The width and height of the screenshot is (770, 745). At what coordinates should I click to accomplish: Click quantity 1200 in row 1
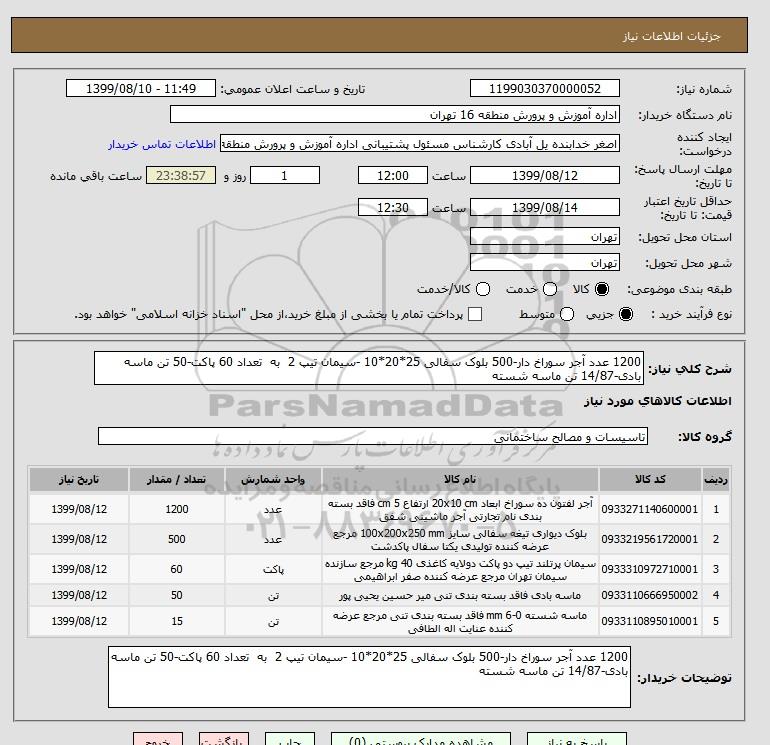tap(177, 509)
